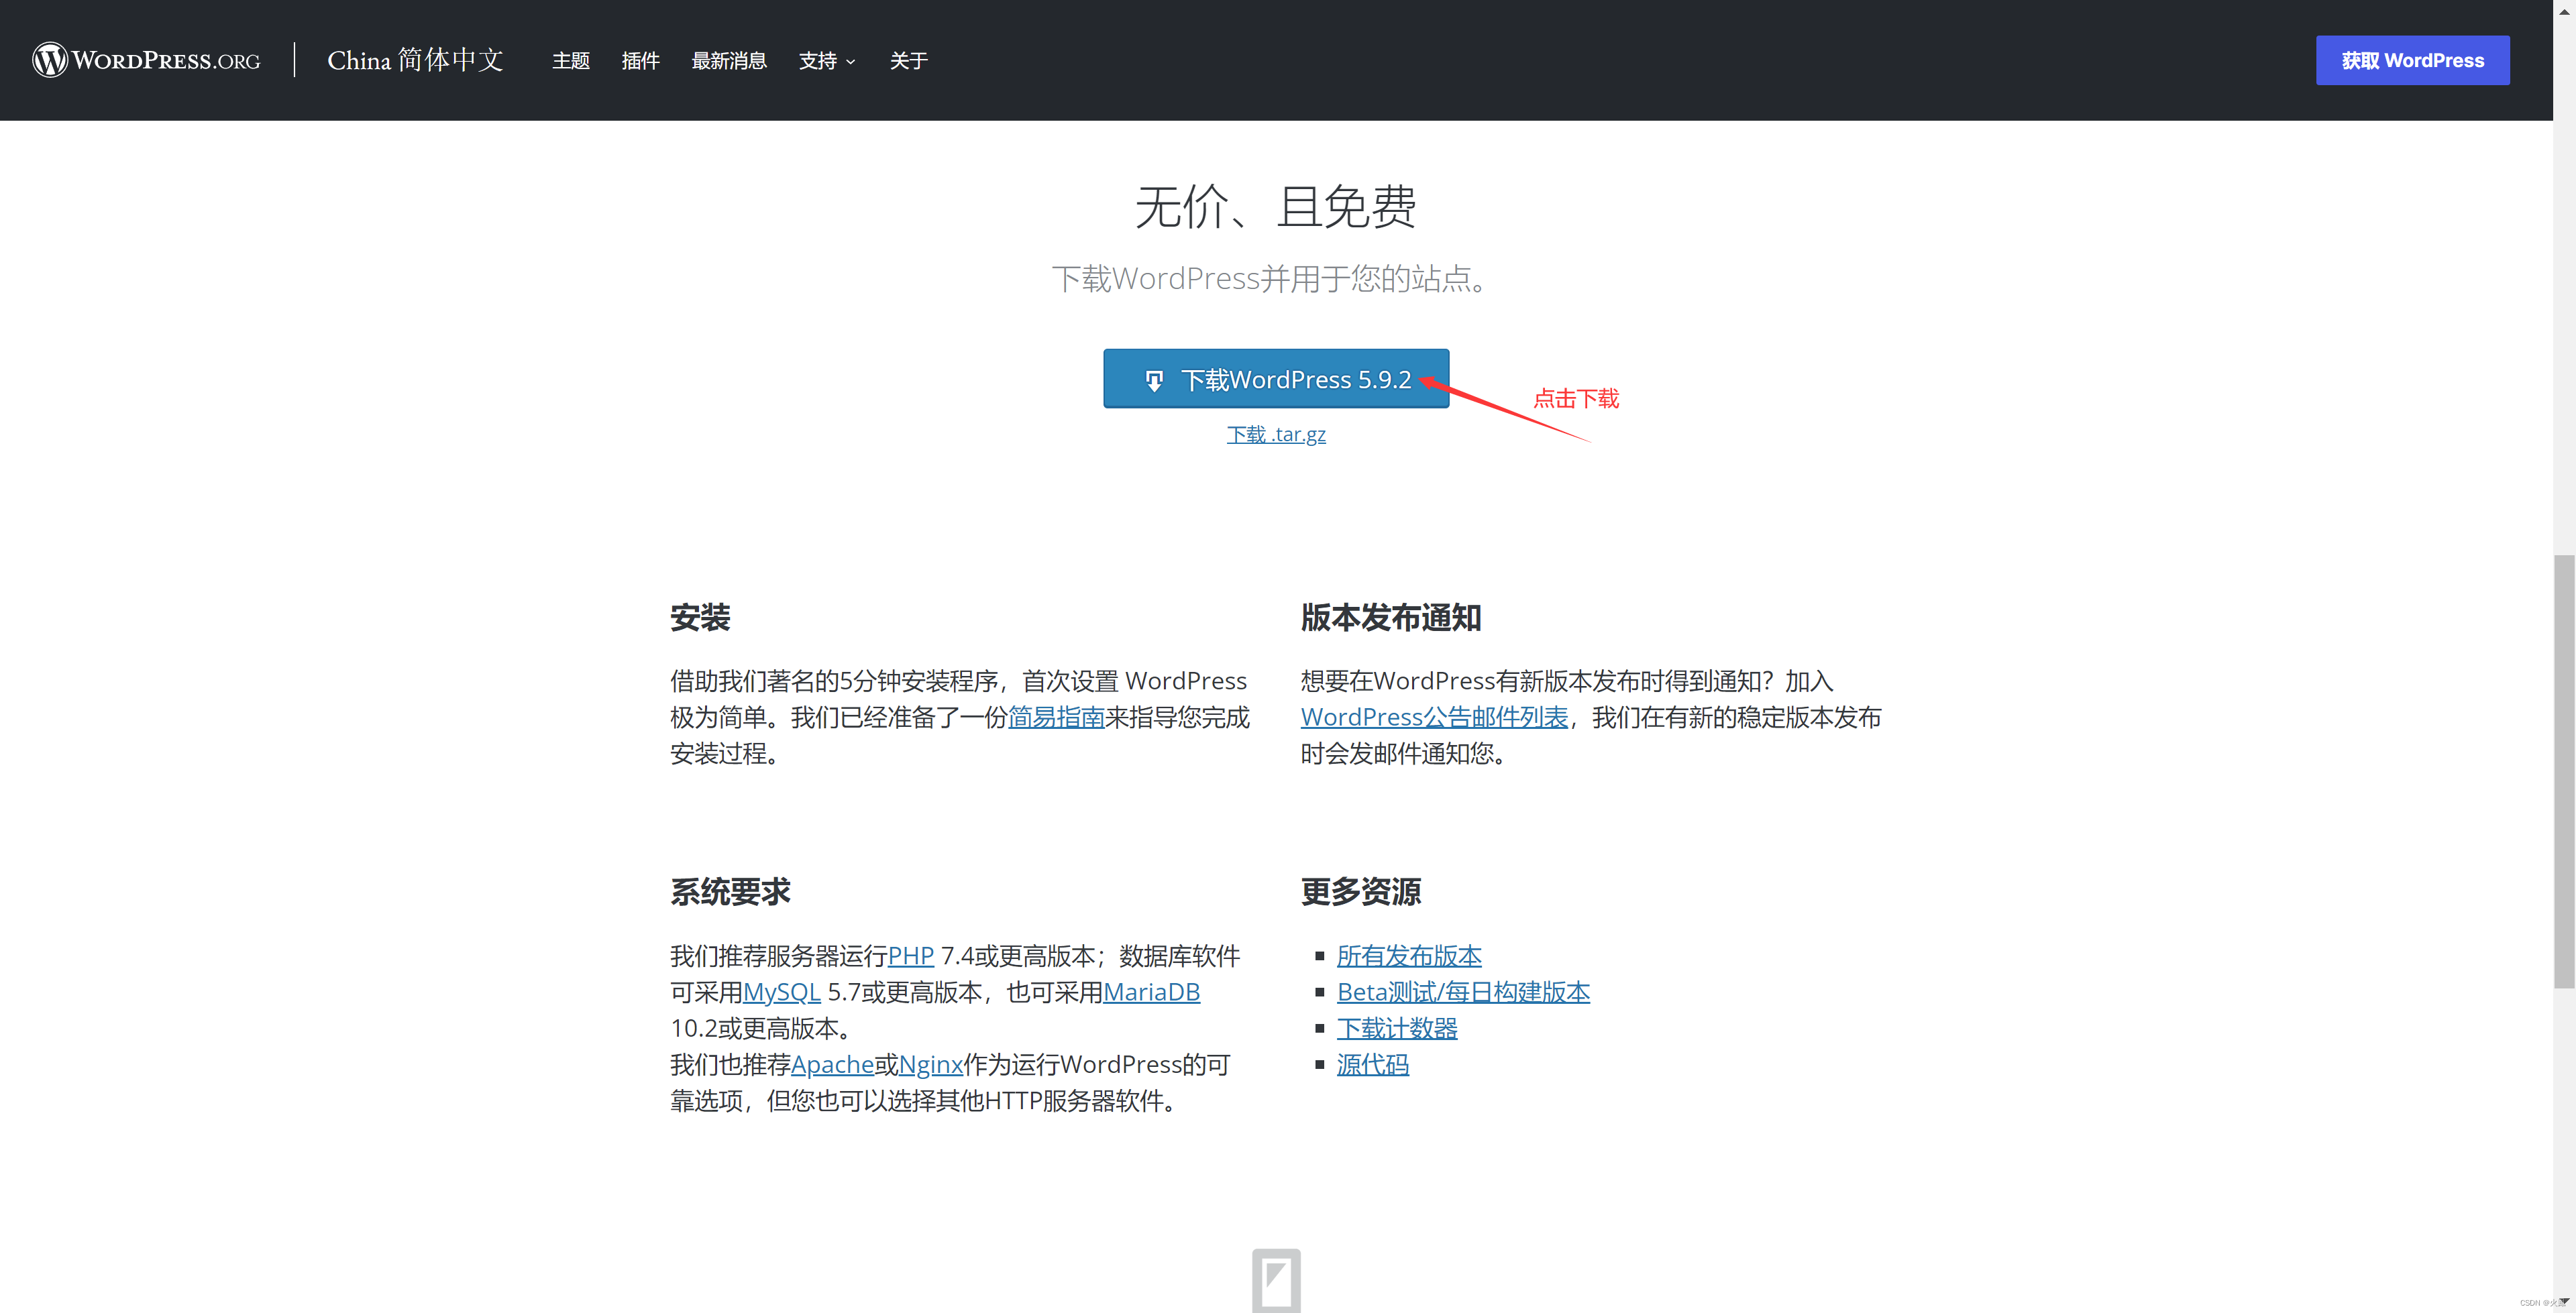Click the 获取 WordPress button
The width and height of the screenshot is (2576, 1313).
click(2412, 60)
